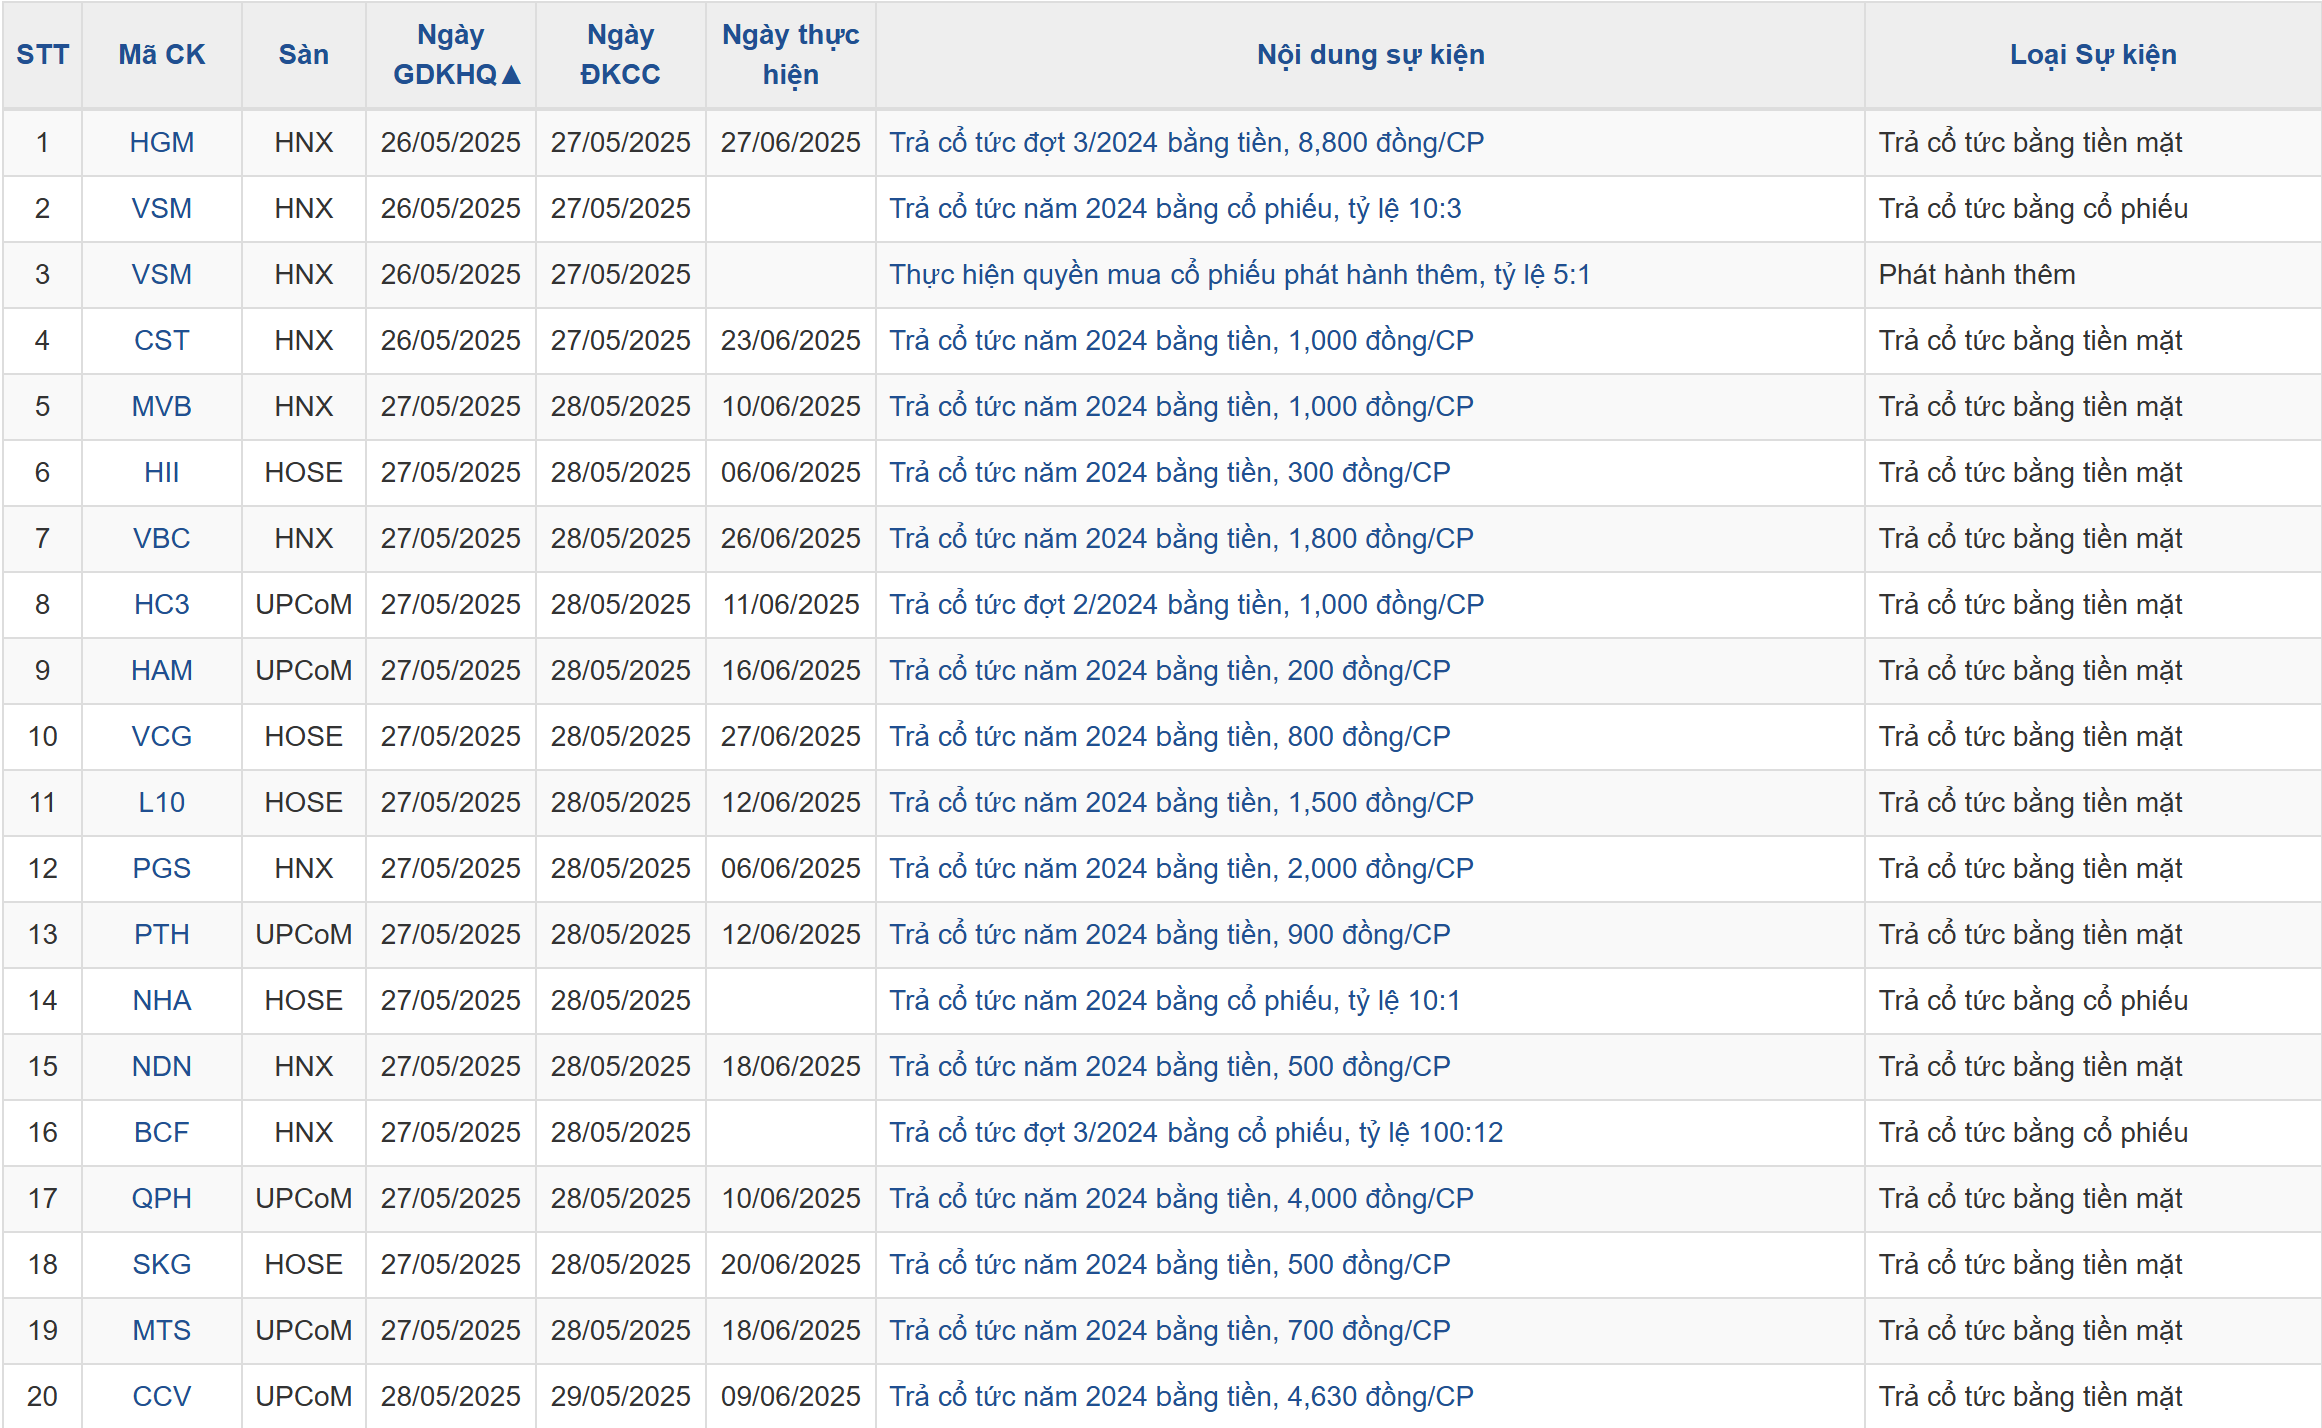
Task: Open the HC3 stock code link
Action: pos(162,605)
